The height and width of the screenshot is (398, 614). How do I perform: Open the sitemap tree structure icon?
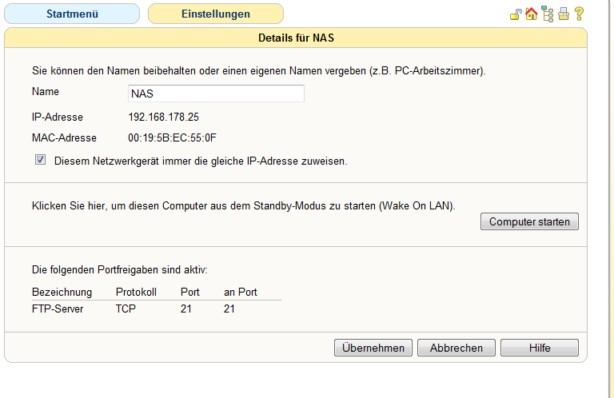(547, 14)
